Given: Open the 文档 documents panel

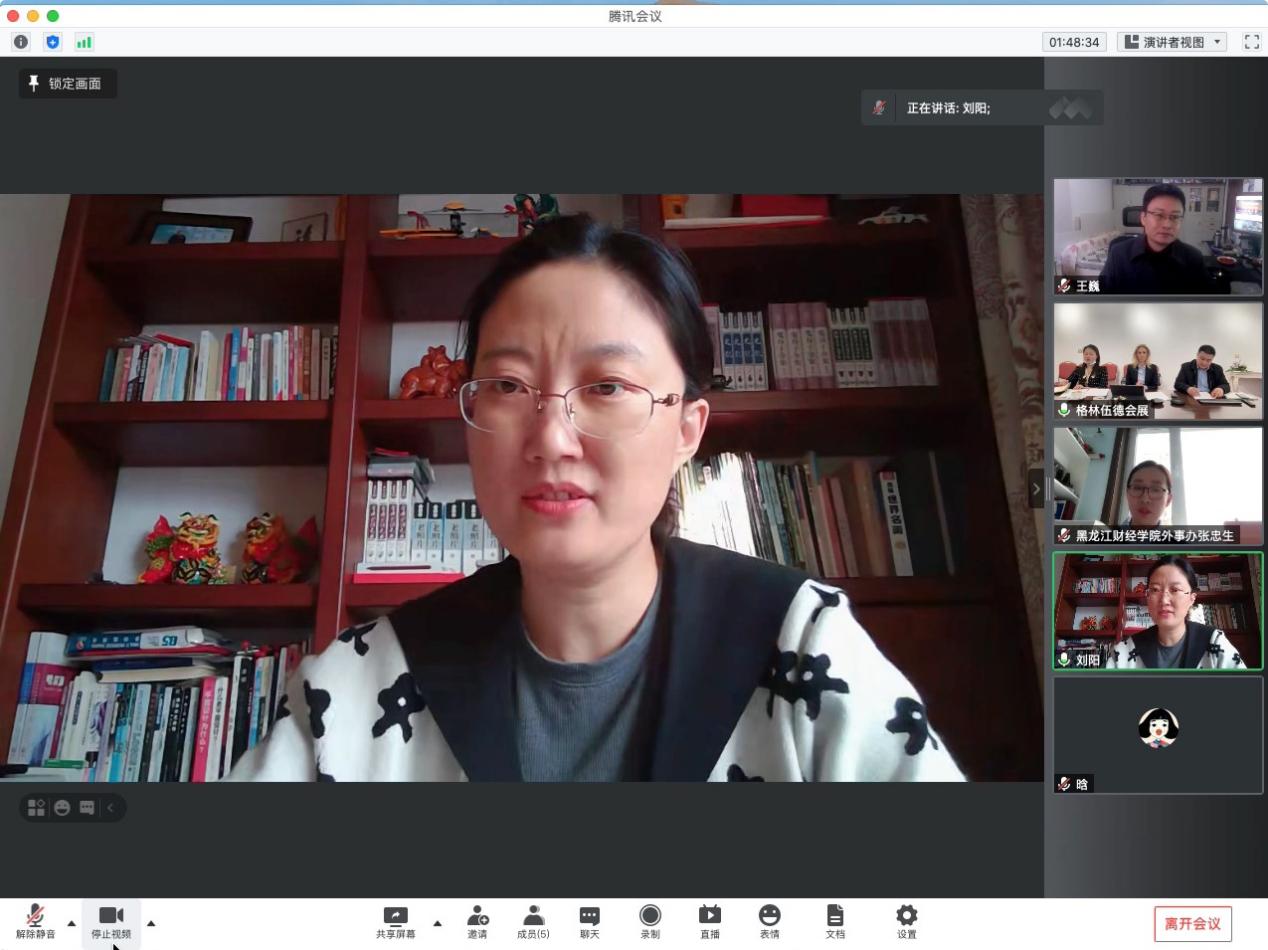Looking at the screenshot, I should pyautogui.click(x=835, y=922).
